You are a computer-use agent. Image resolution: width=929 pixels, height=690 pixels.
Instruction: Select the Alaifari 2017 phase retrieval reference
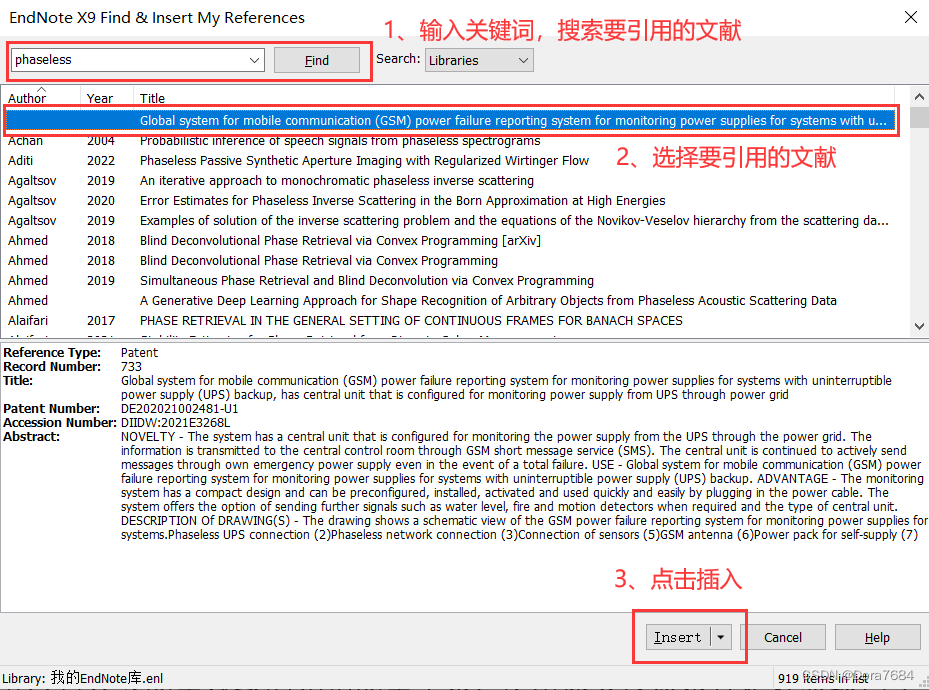[300, 320]
